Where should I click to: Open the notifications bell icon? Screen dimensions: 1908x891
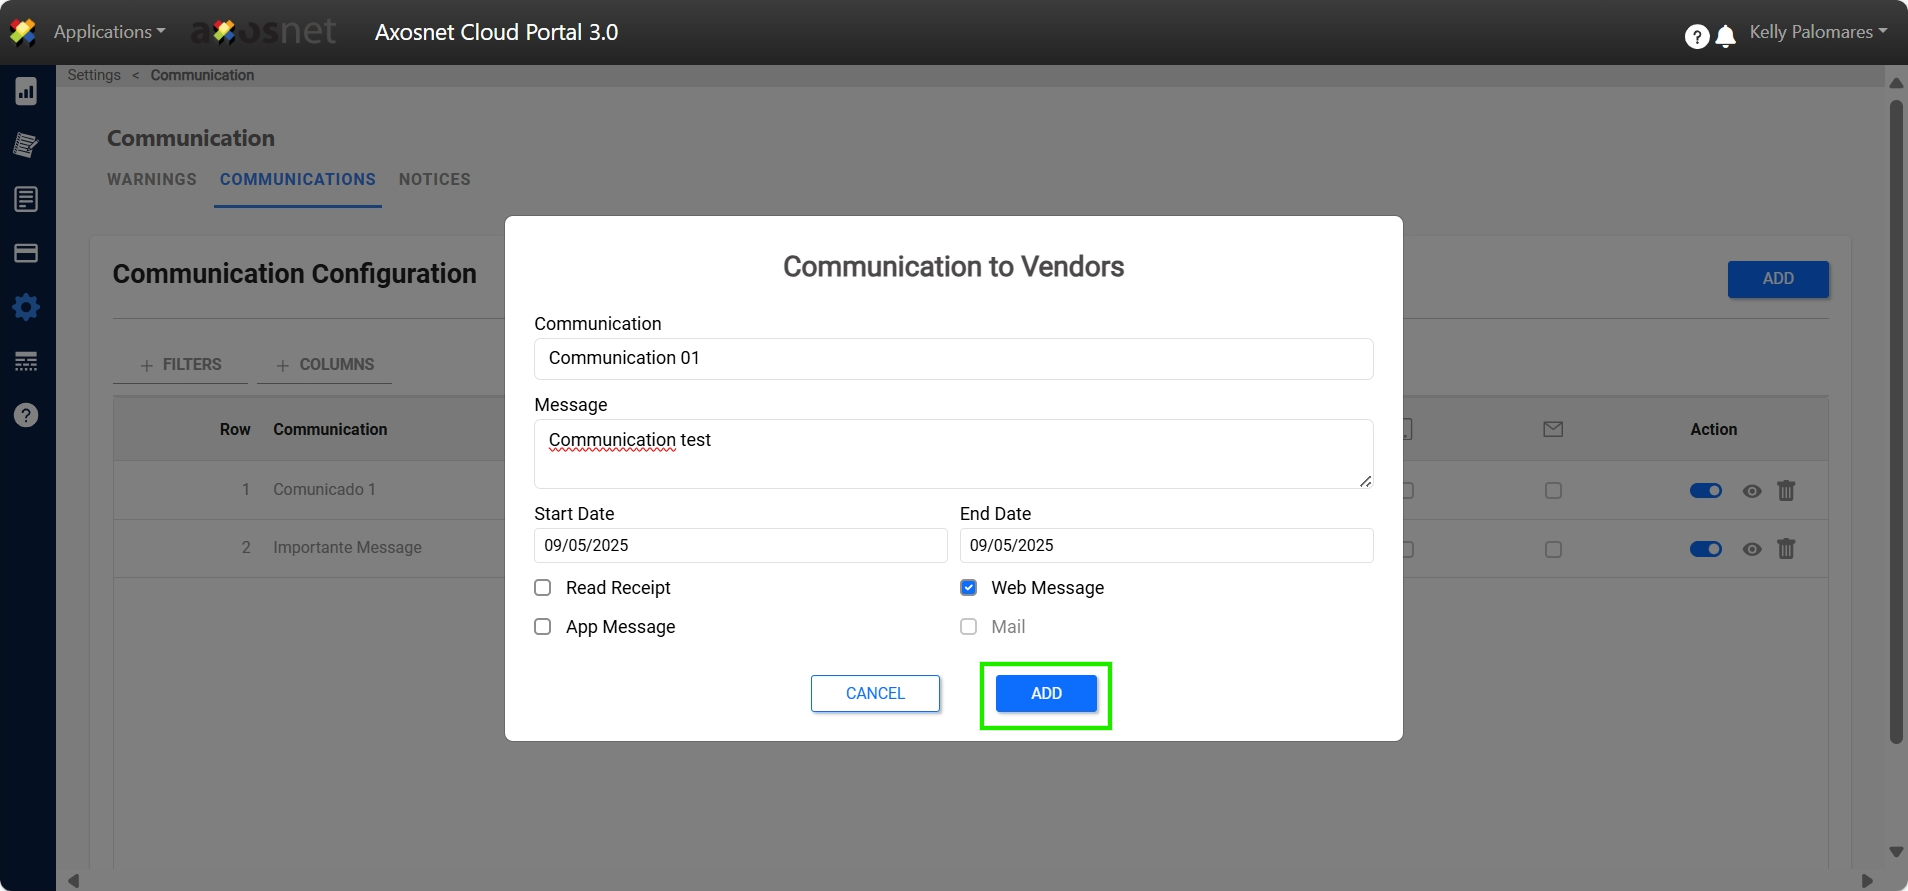point(1725,37)
